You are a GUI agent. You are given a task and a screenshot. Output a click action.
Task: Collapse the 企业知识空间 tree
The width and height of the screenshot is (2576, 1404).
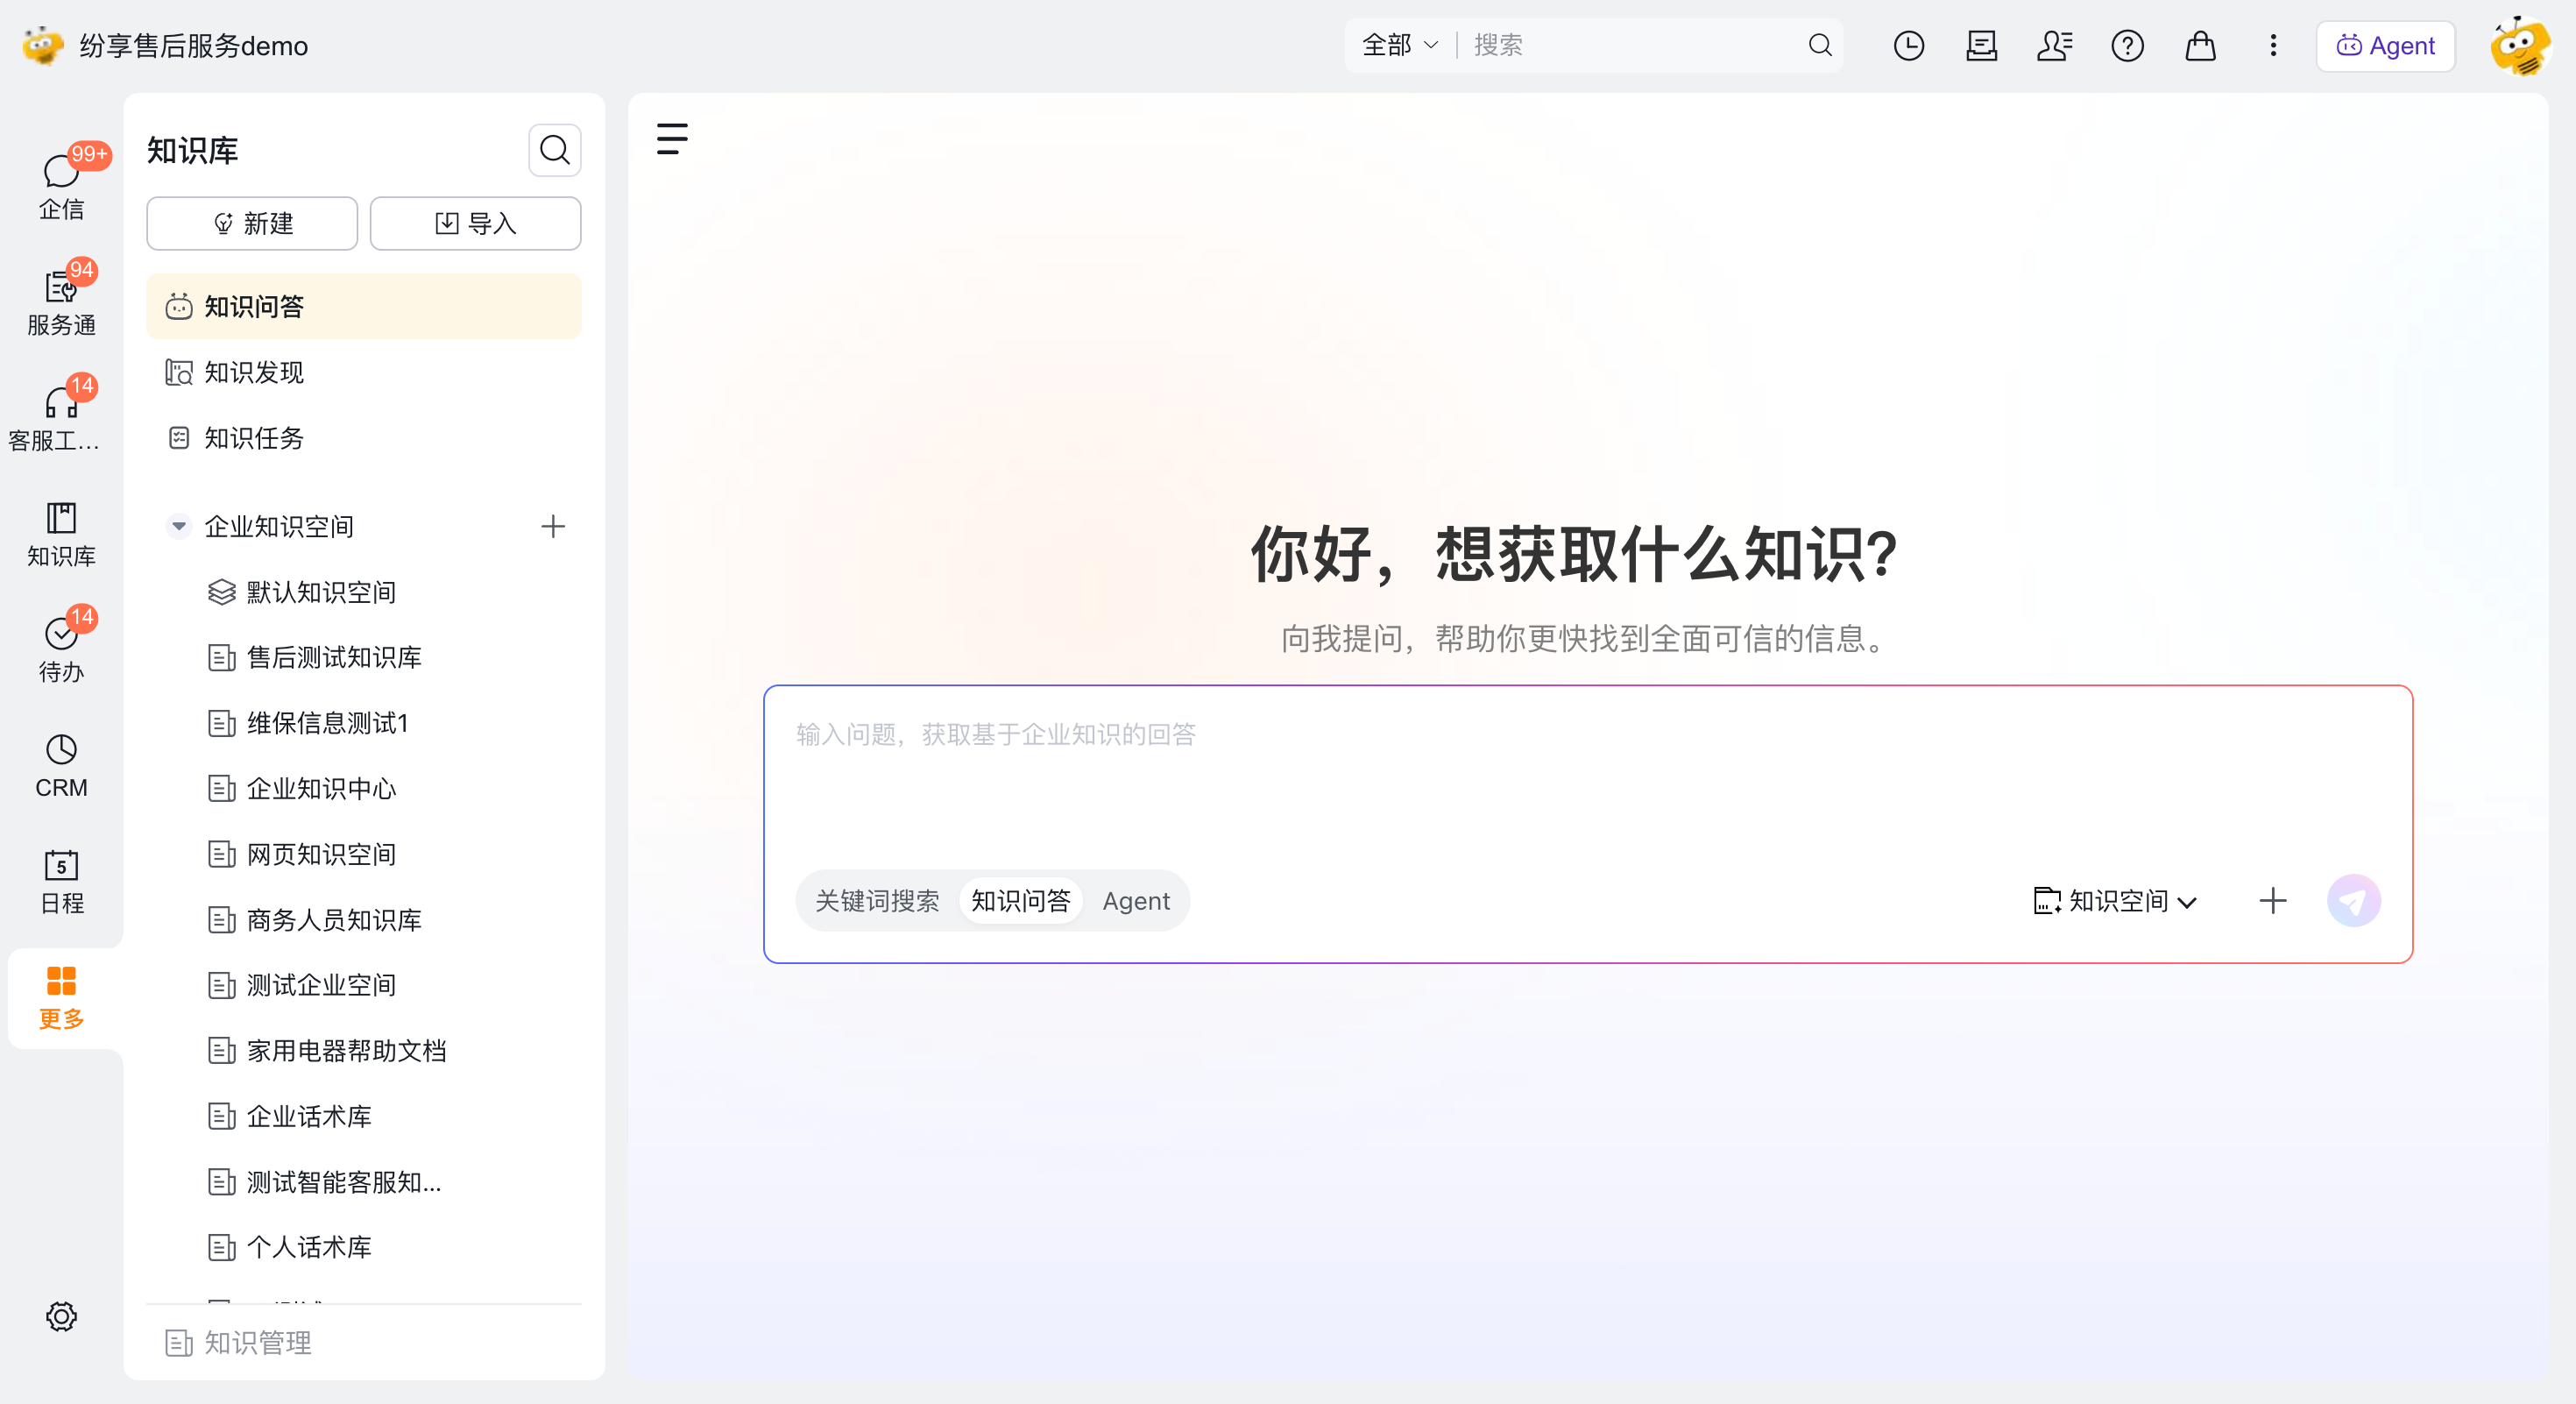[179, 526]
